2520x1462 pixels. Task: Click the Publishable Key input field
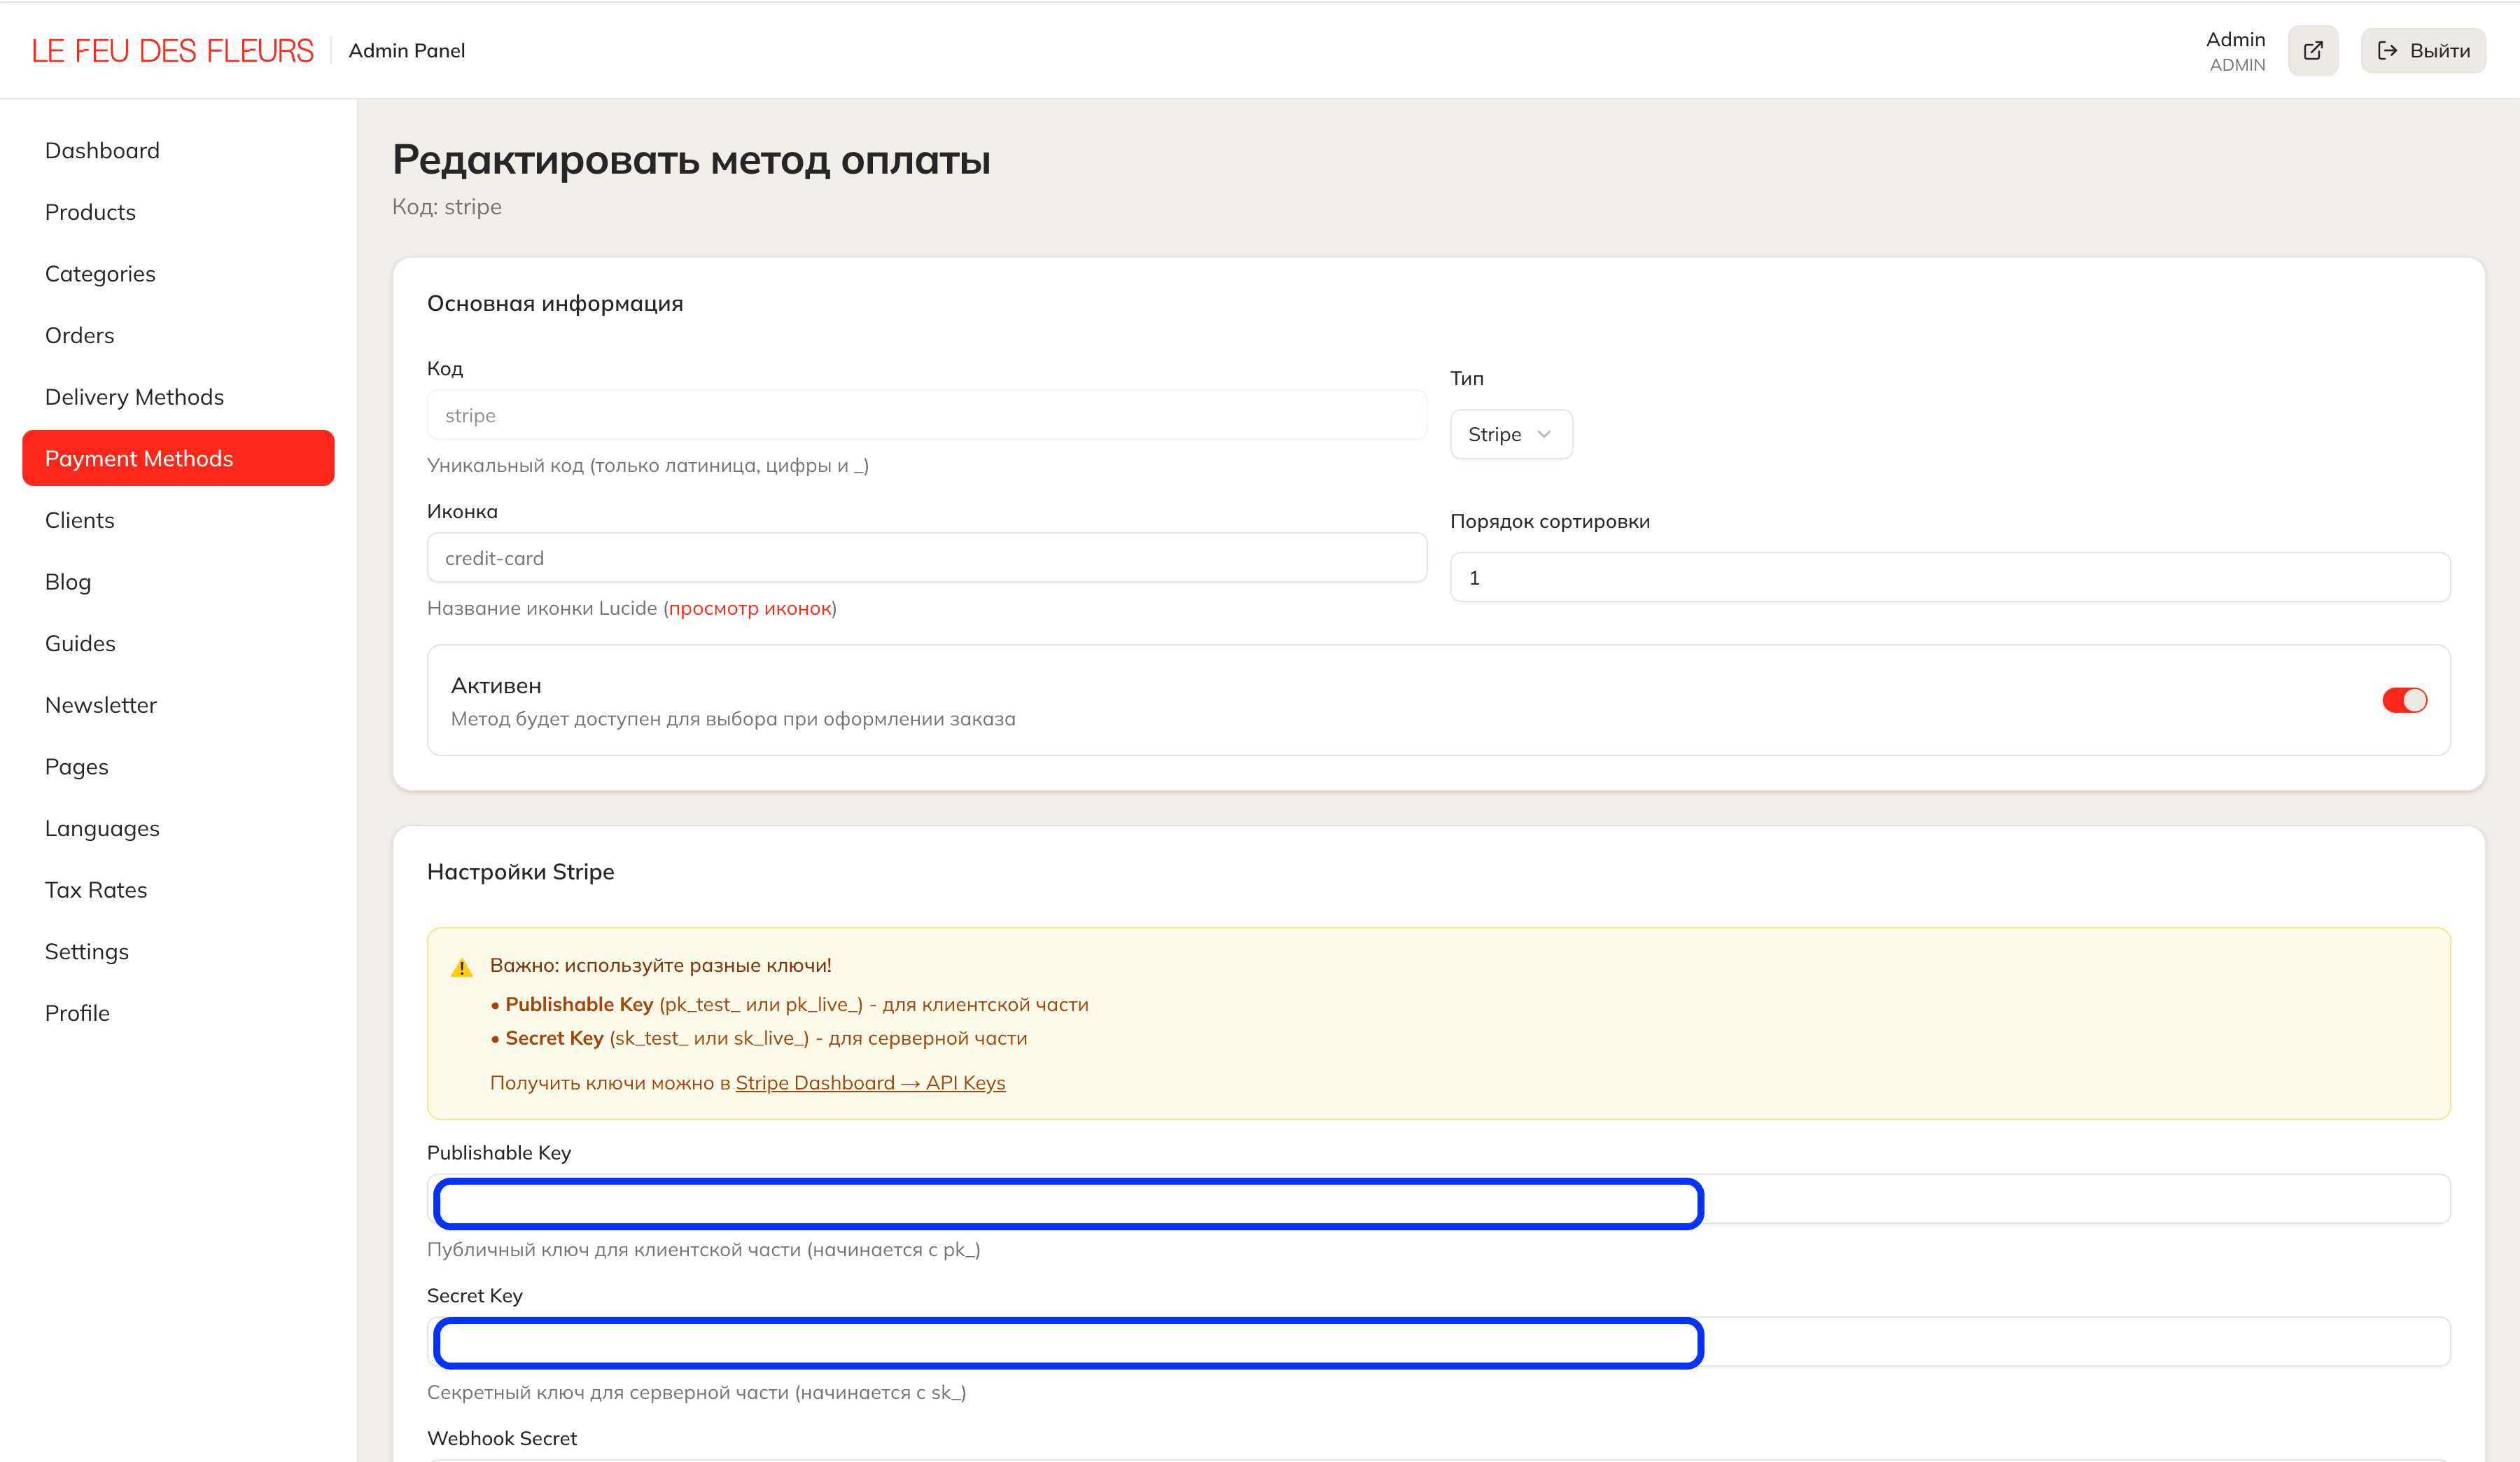1066,1203
